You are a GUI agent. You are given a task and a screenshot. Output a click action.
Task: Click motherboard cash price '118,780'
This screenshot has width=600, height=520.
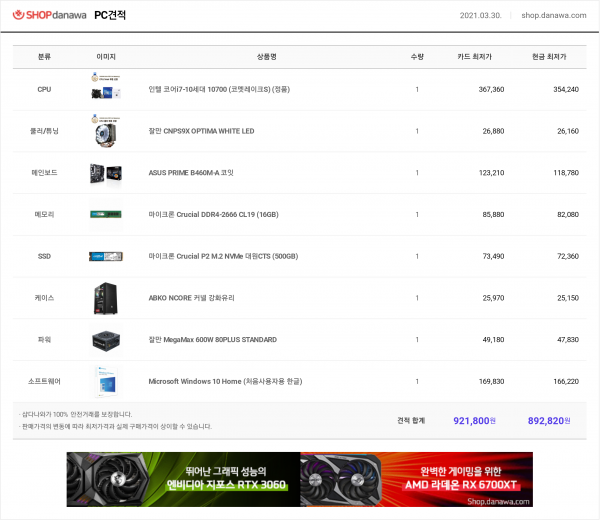[x=566, y=173]
